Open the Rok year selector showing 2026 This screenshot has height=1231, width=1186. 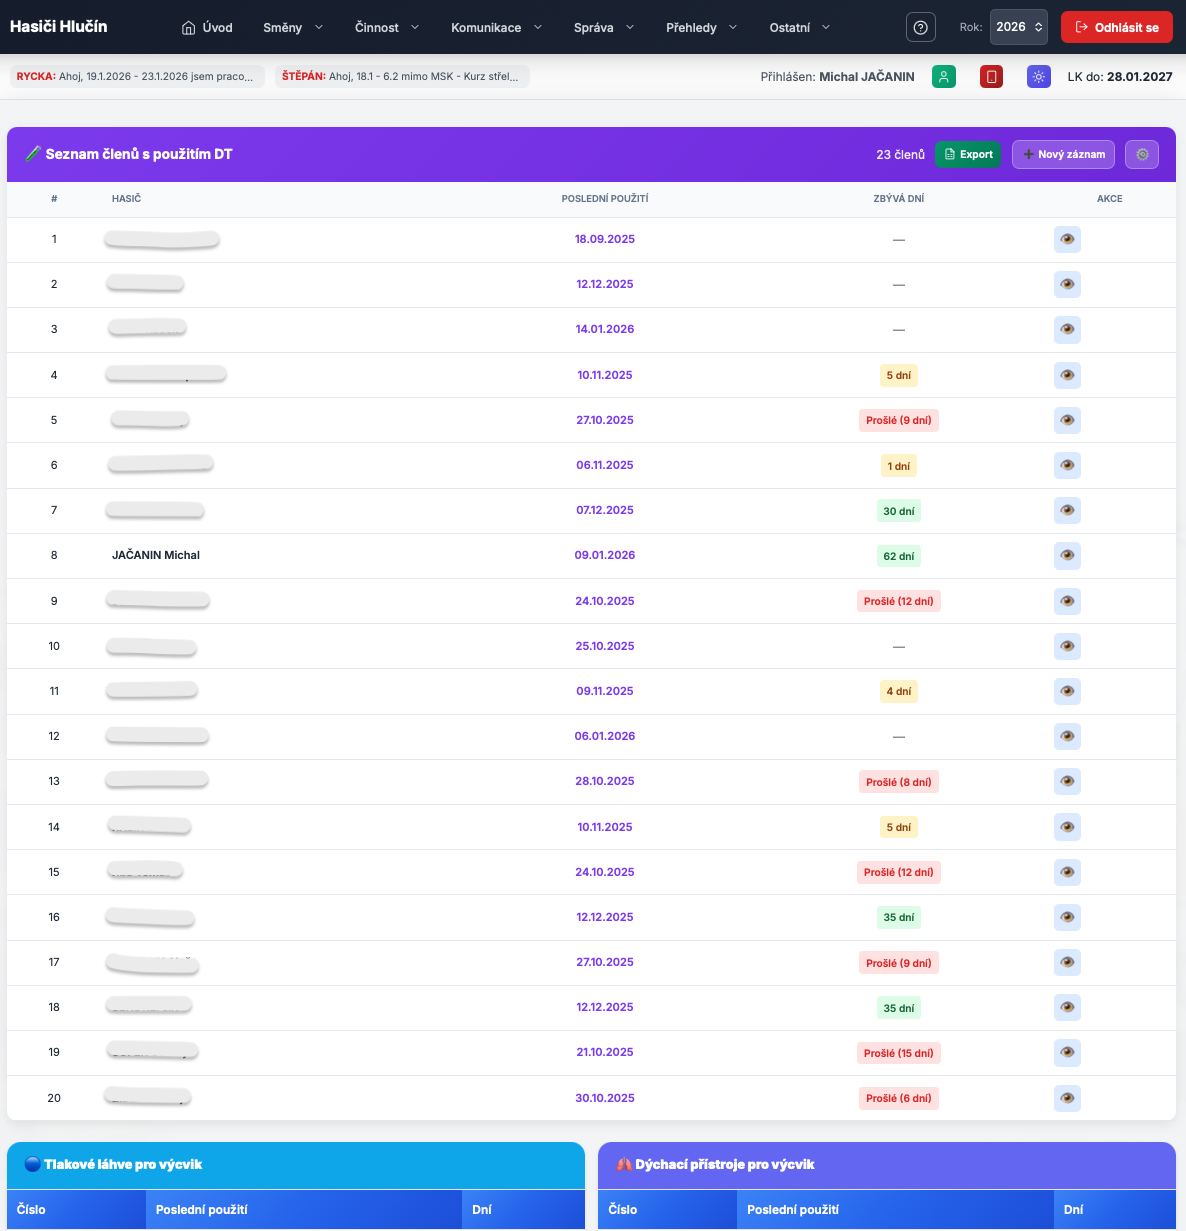[x=1019, y=27]
